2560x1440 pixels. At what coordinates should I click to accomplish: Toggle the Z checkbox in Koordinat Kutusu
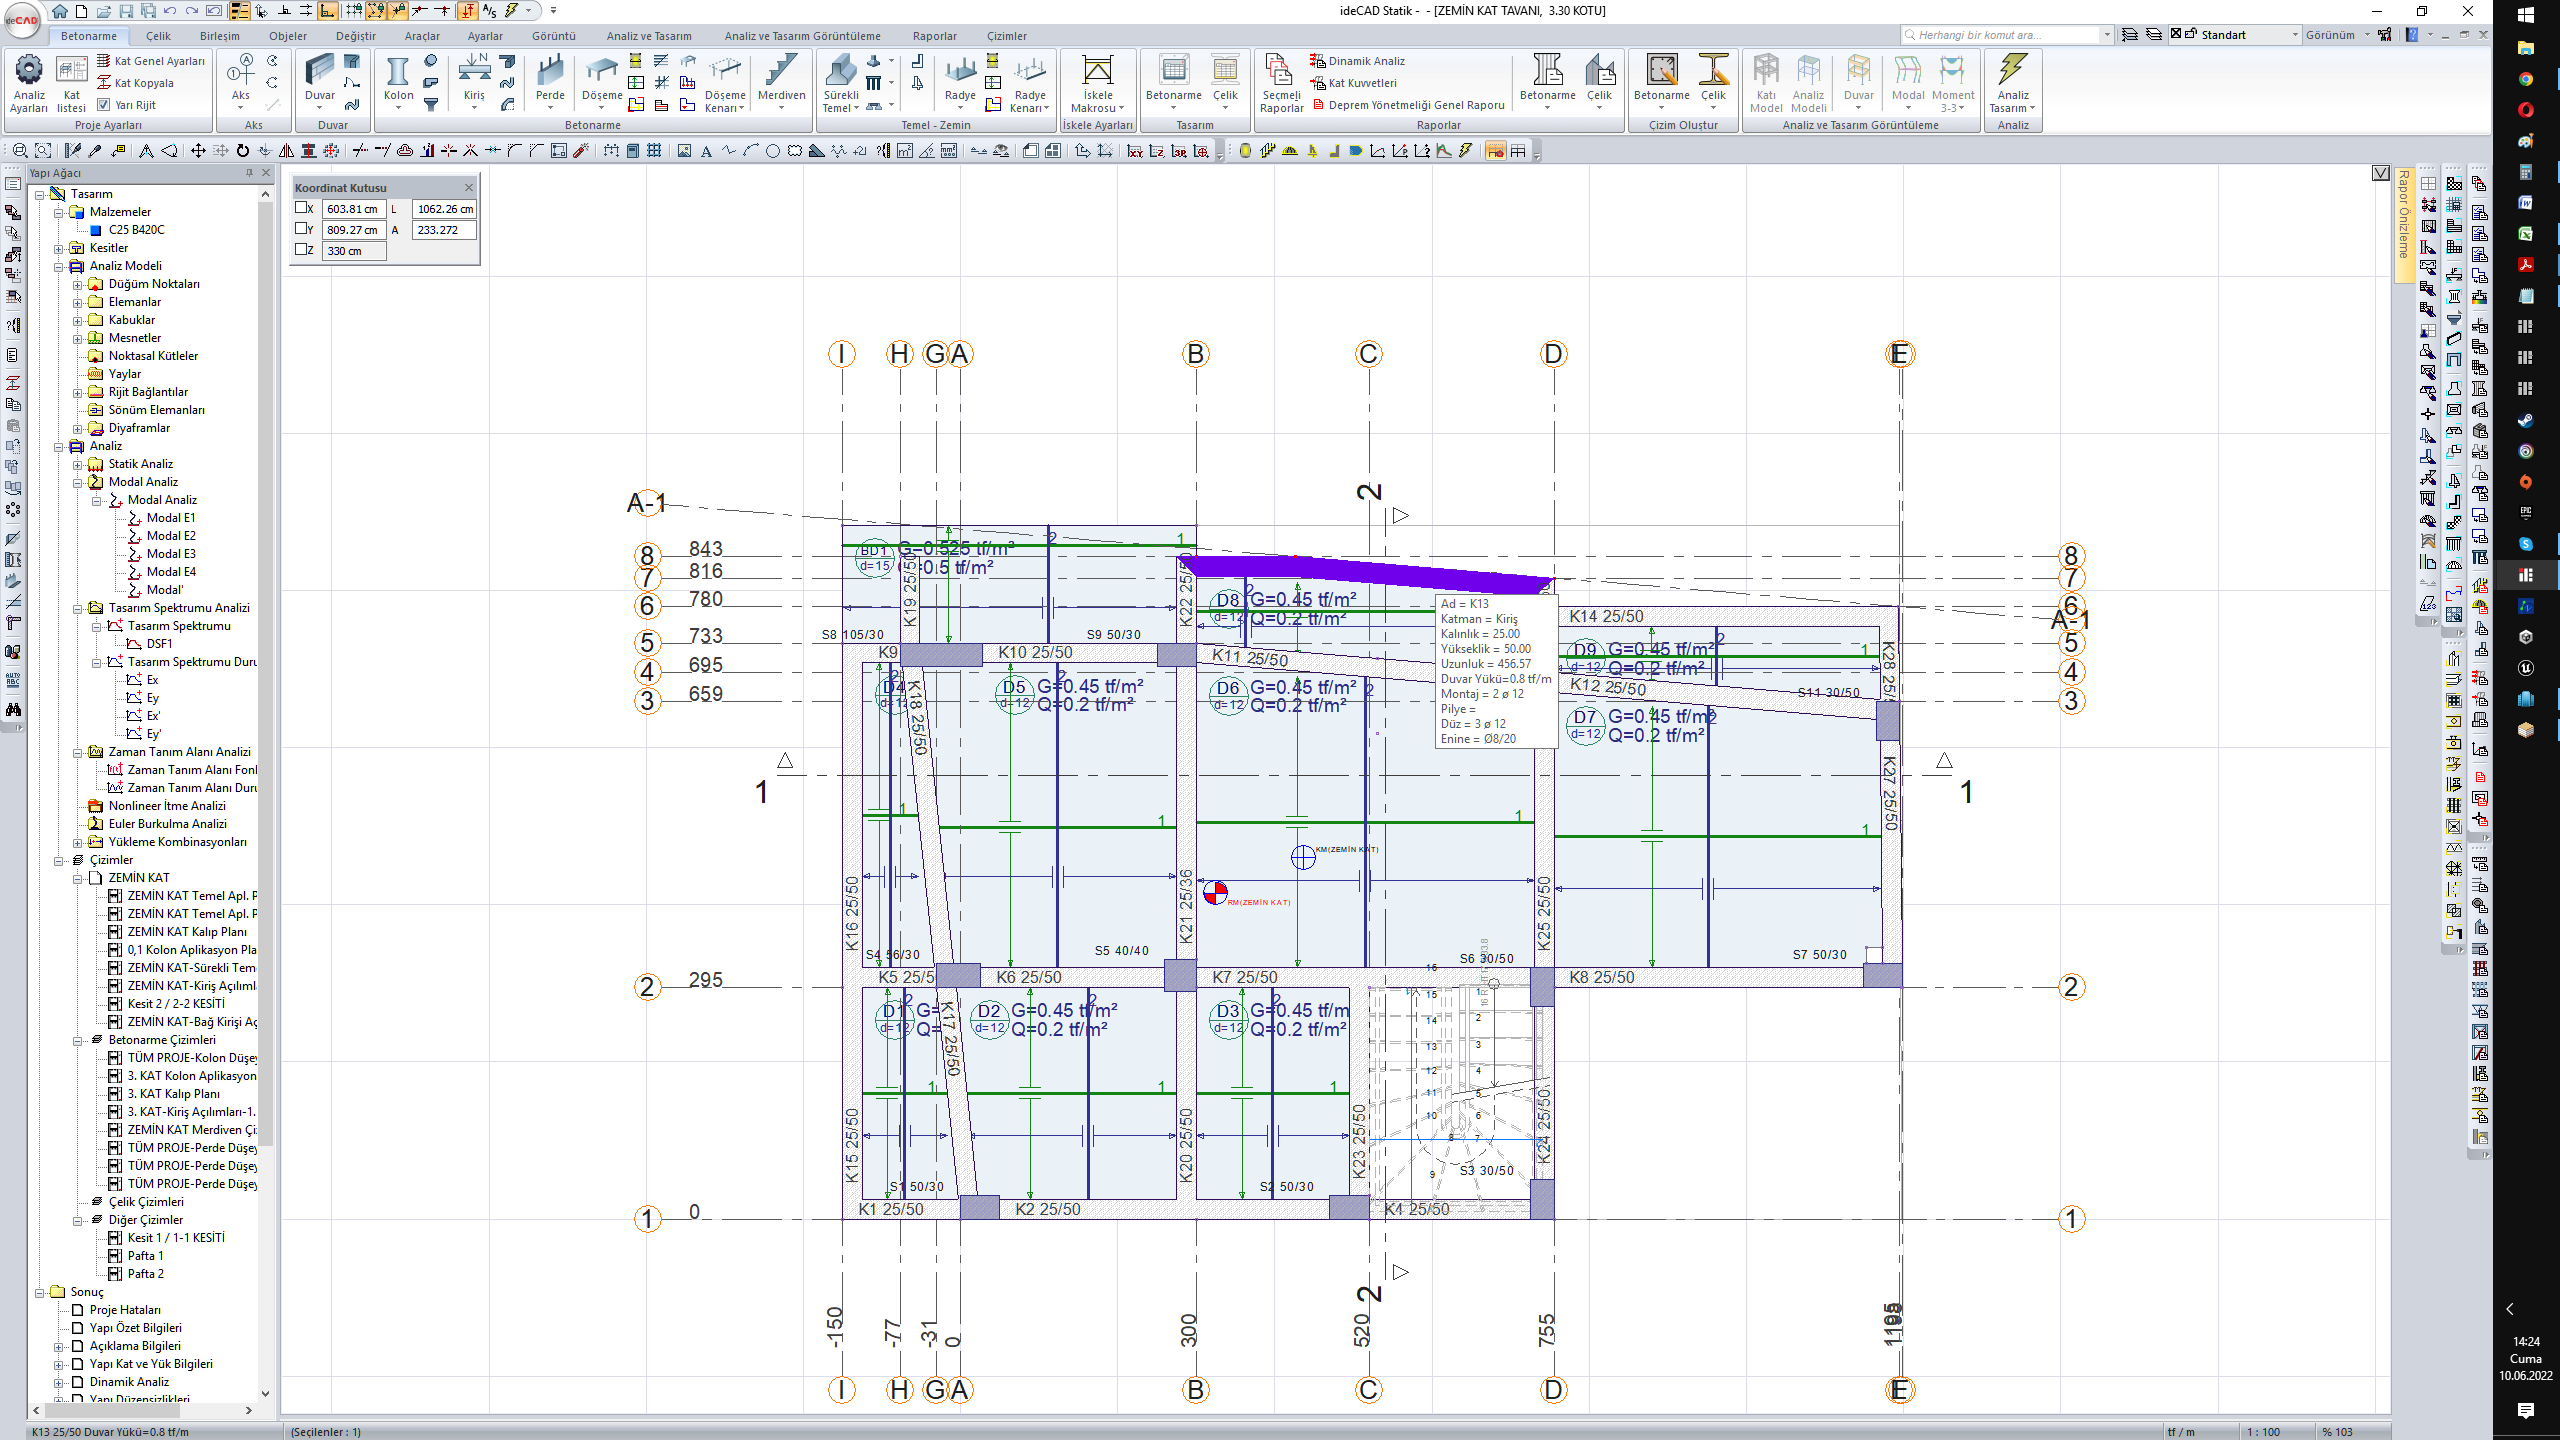tap(301, 250)
